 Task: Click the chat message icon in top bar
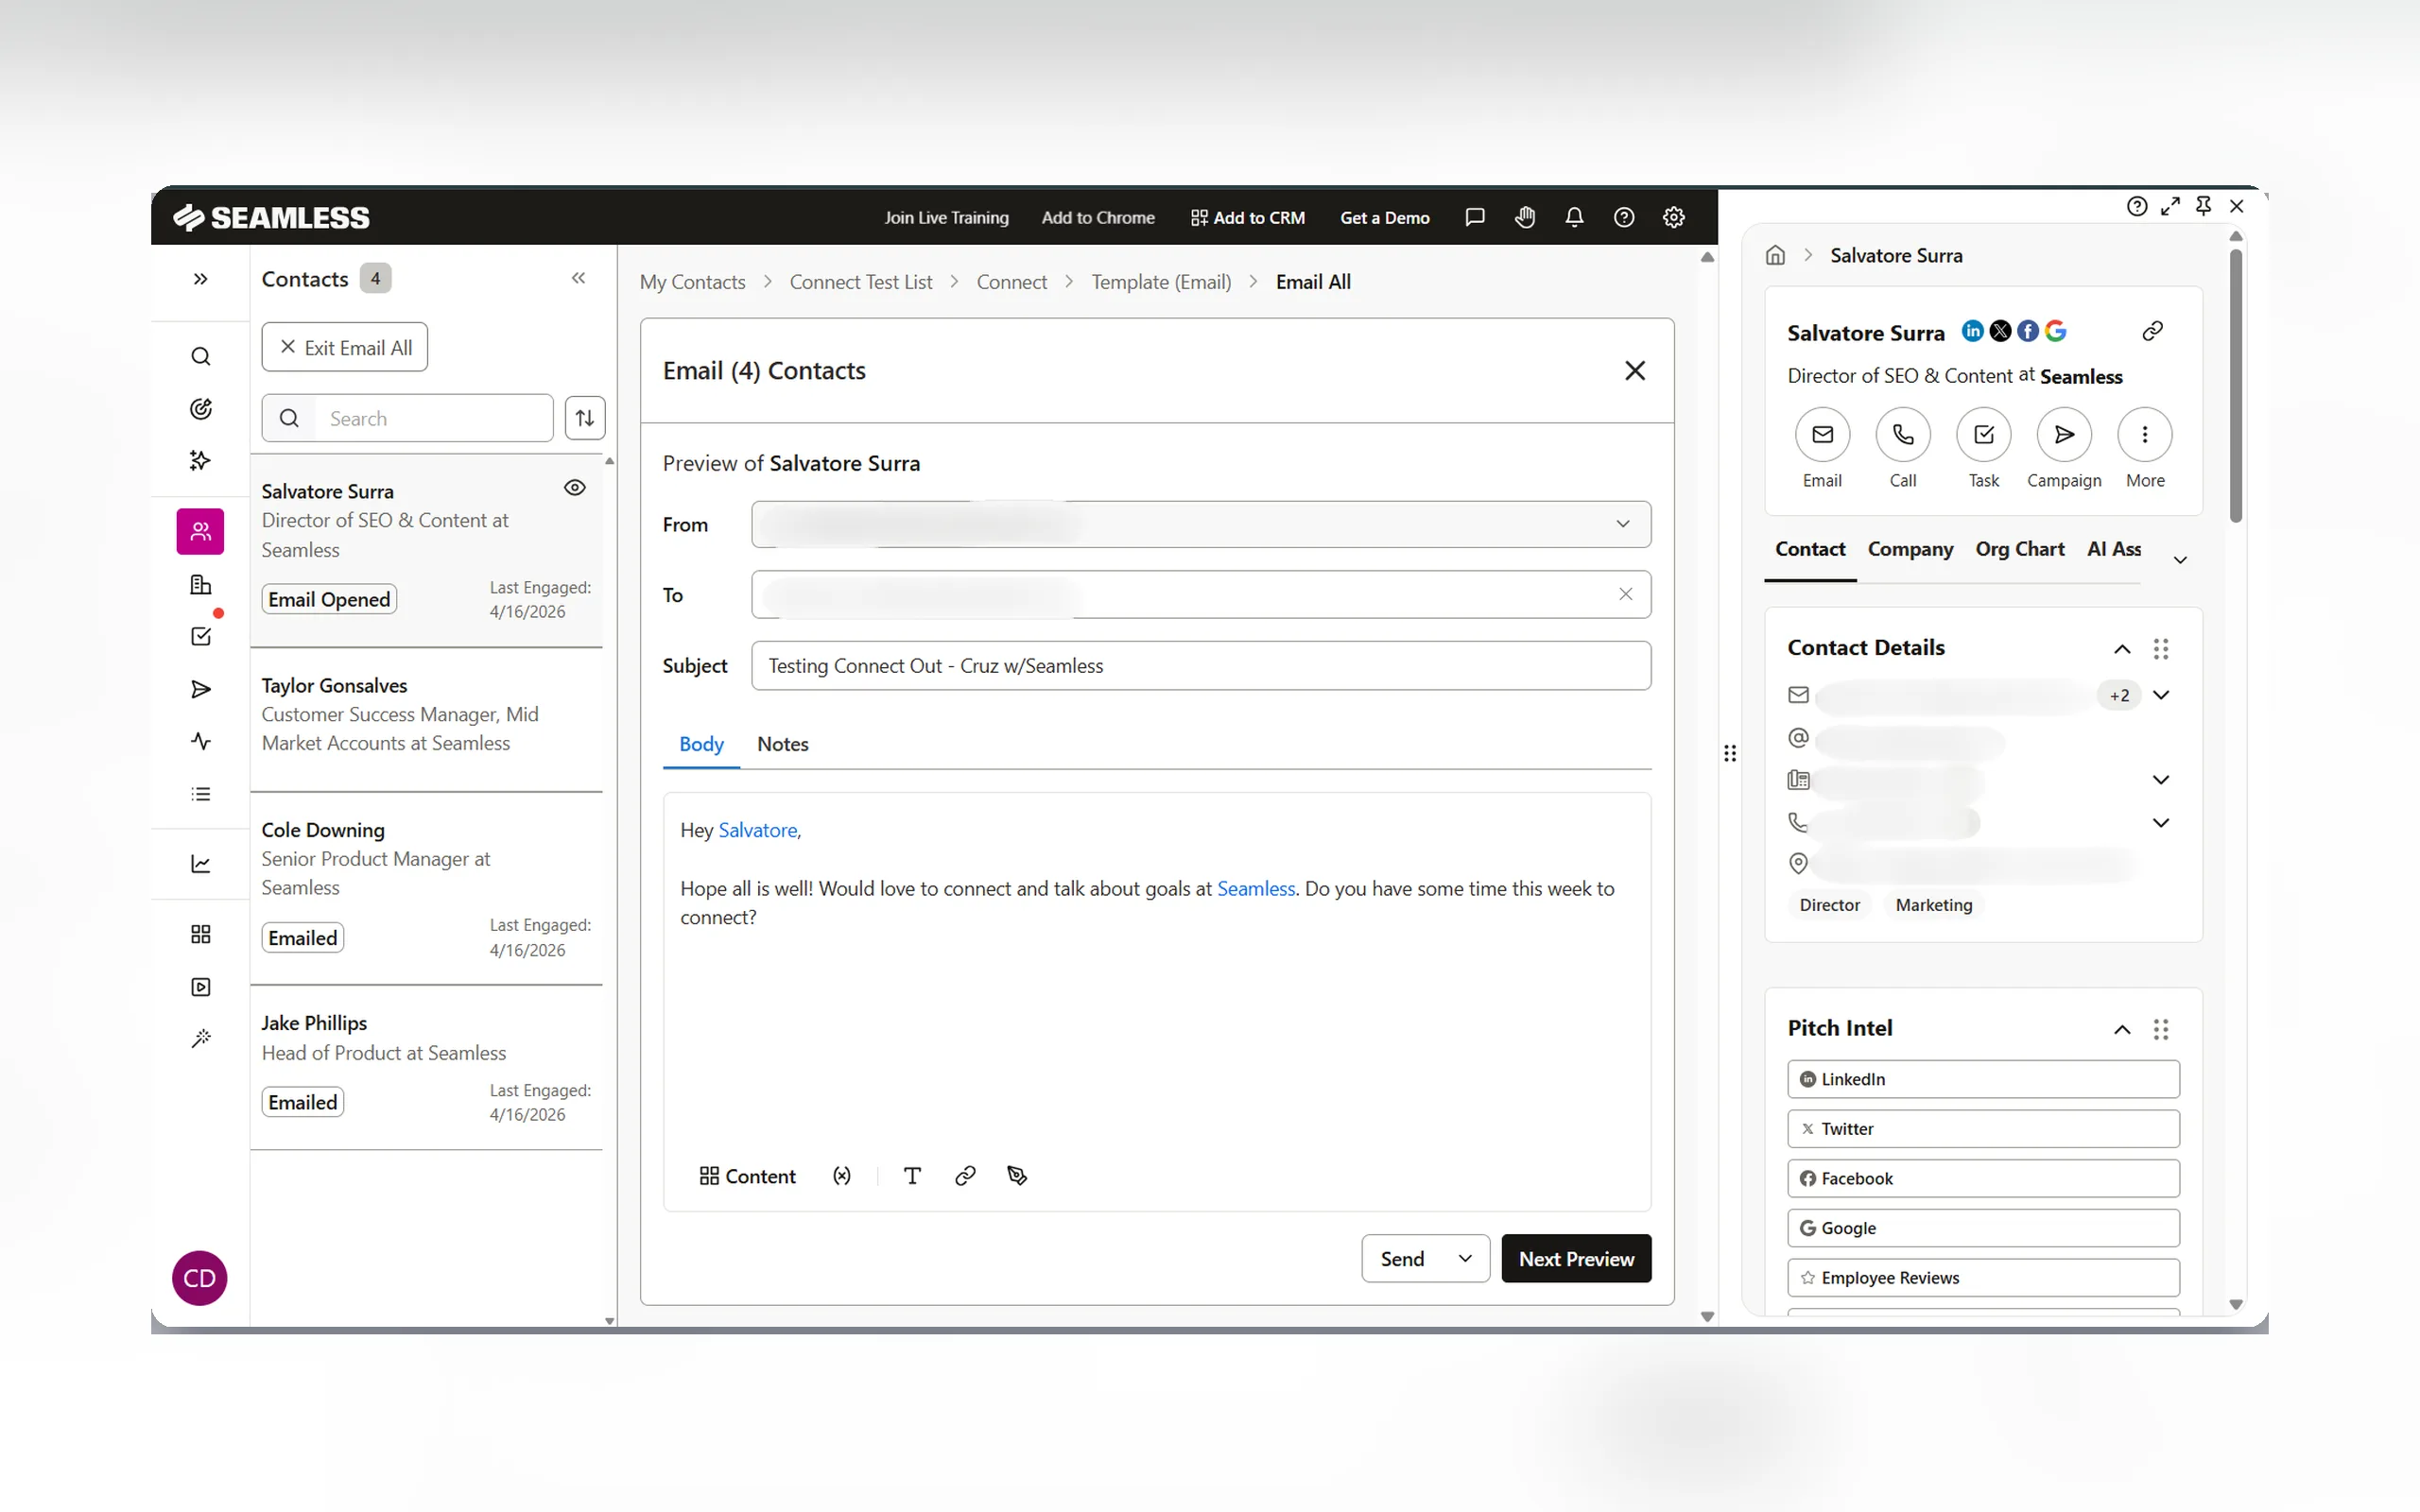point(1474,217)
